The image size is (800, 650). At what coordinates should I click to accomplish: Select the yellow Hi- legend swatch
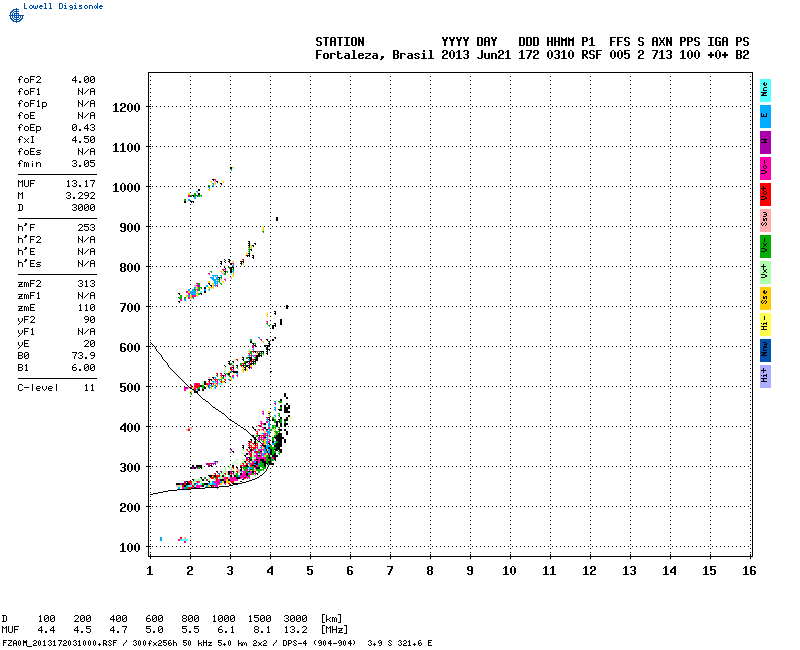[765, 324]
